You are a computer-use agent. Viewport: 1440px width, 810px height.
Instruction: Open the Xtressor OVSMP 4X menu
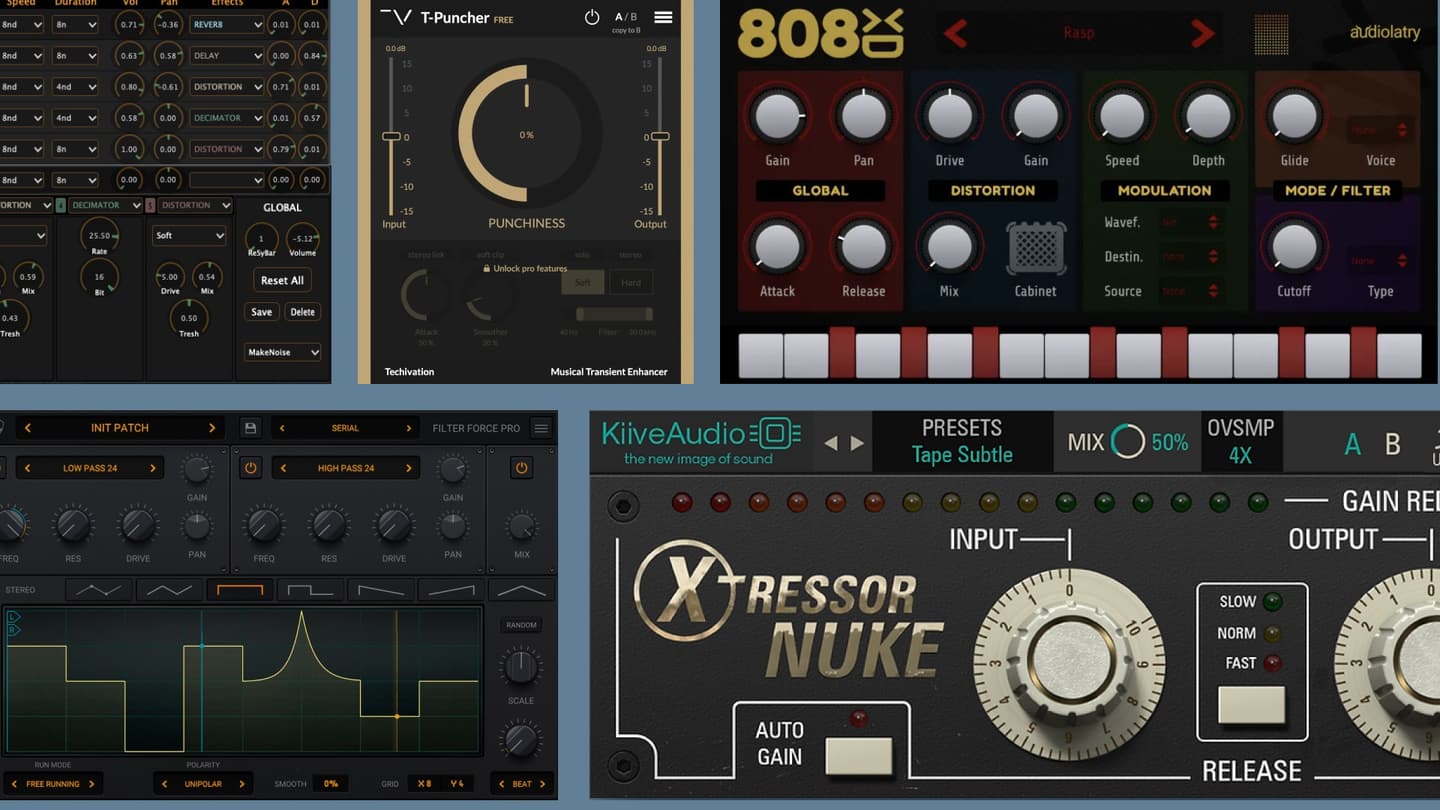1240,442
